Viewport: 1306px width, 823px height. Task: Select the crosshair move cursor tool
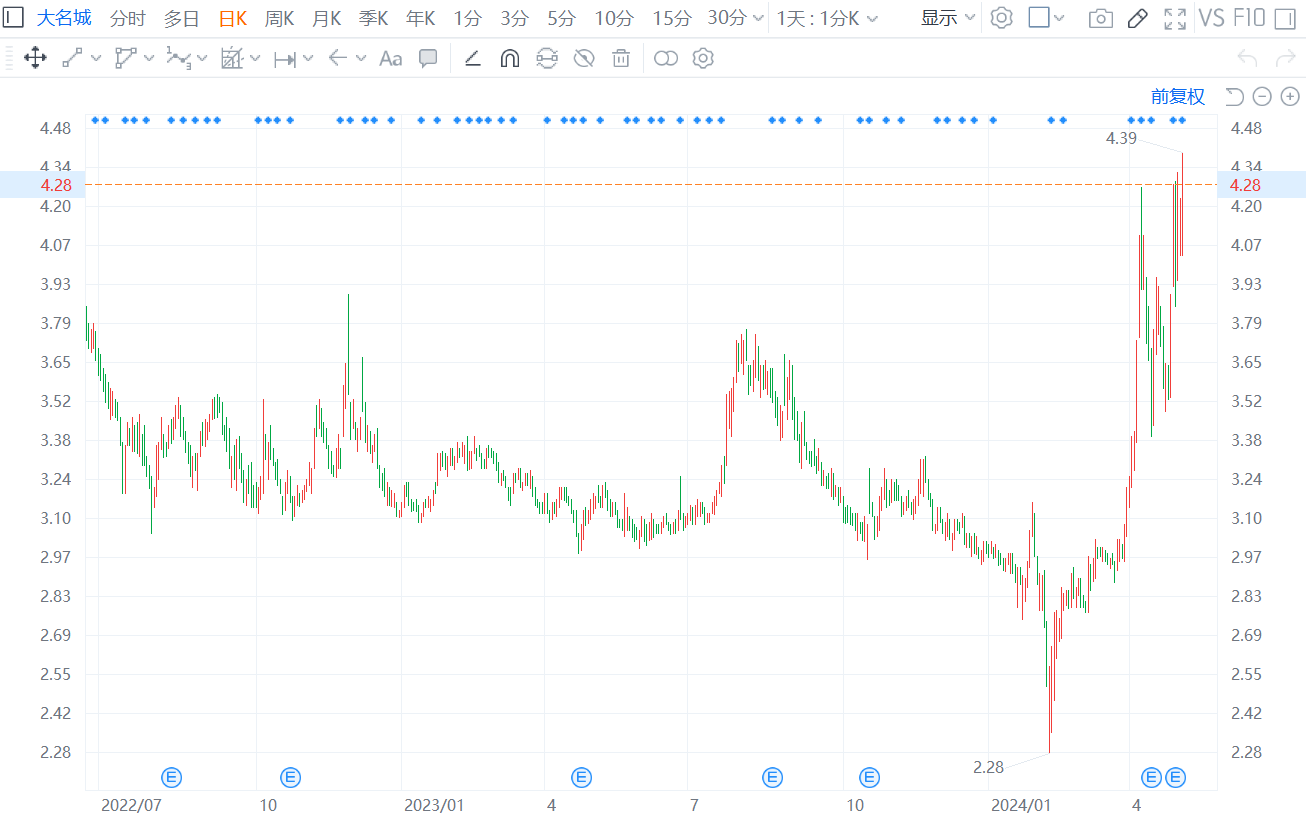tap(35, 58)
